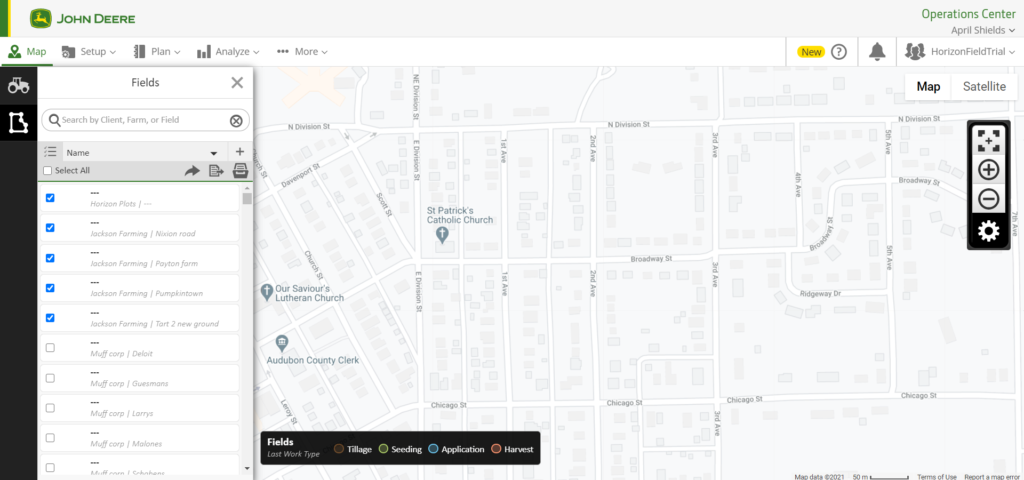Open Operations Center link

click(x=968, y=14)
